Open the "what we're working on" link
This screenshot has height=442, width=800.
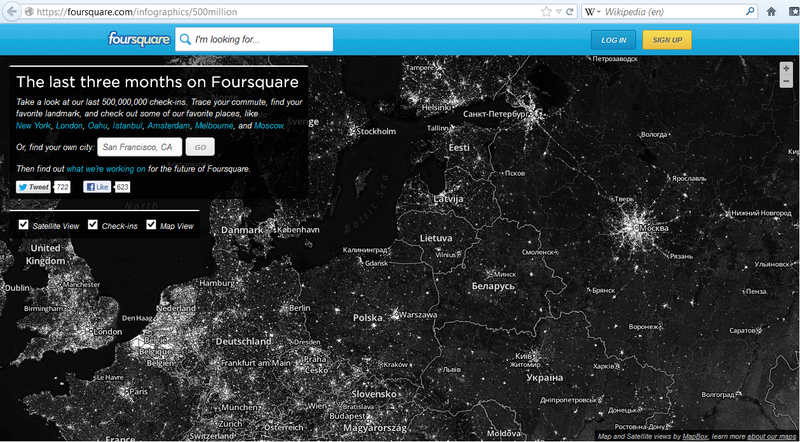(x=106, y=168)
